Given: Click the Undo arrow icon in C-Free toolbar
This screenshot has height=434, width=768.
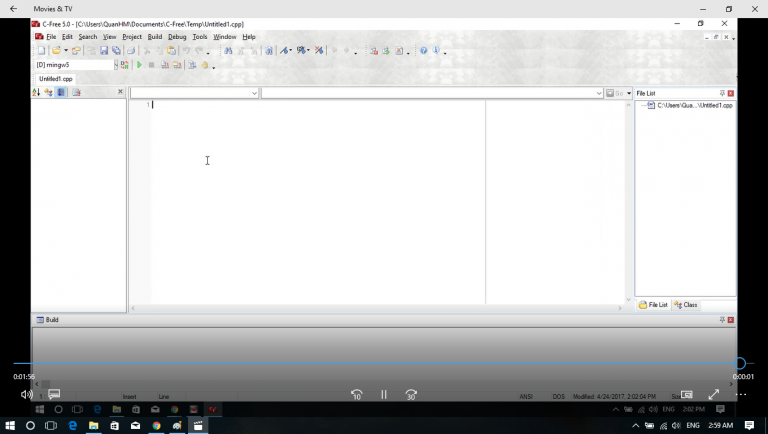Looking at the screenshot, I should [186, 50].
